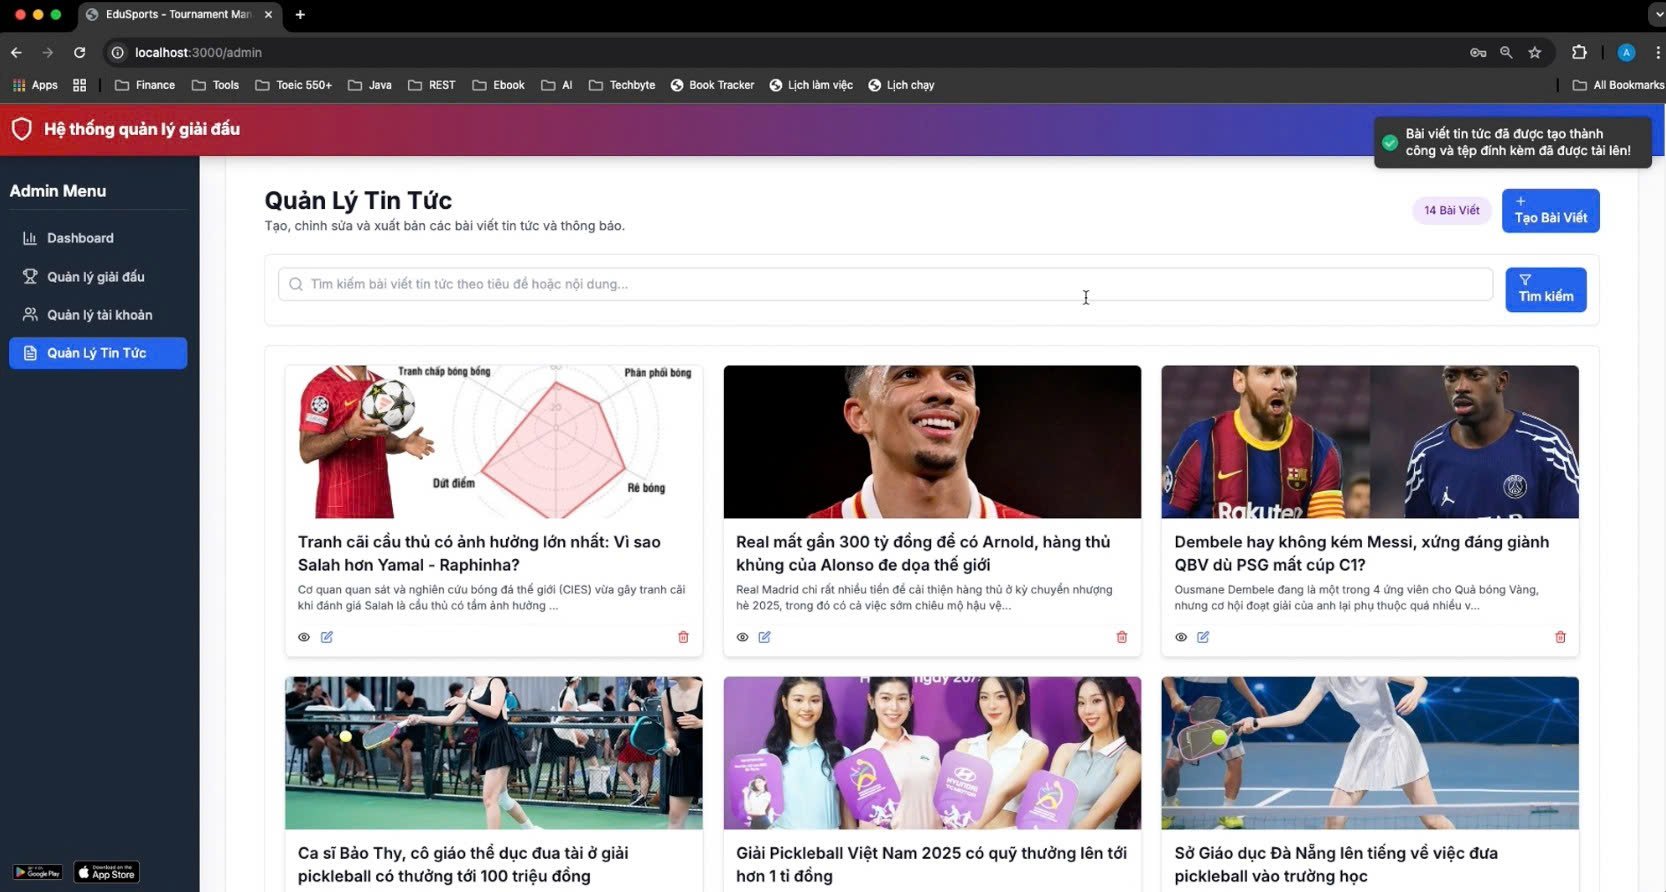Open the password key icon in address bar
The height and width of the screenshot is (892, 1666).
[1477, 52]
